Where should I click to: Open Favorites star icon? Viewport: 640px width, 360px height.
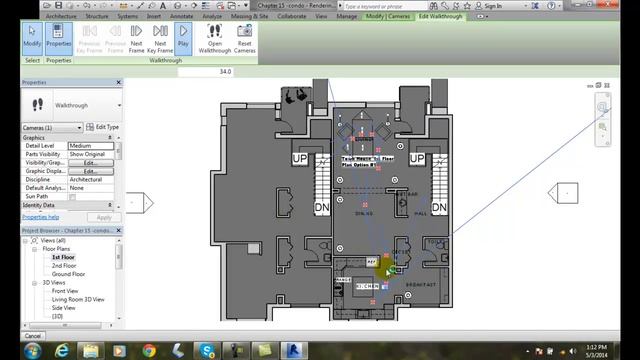(x=467, y=6)
